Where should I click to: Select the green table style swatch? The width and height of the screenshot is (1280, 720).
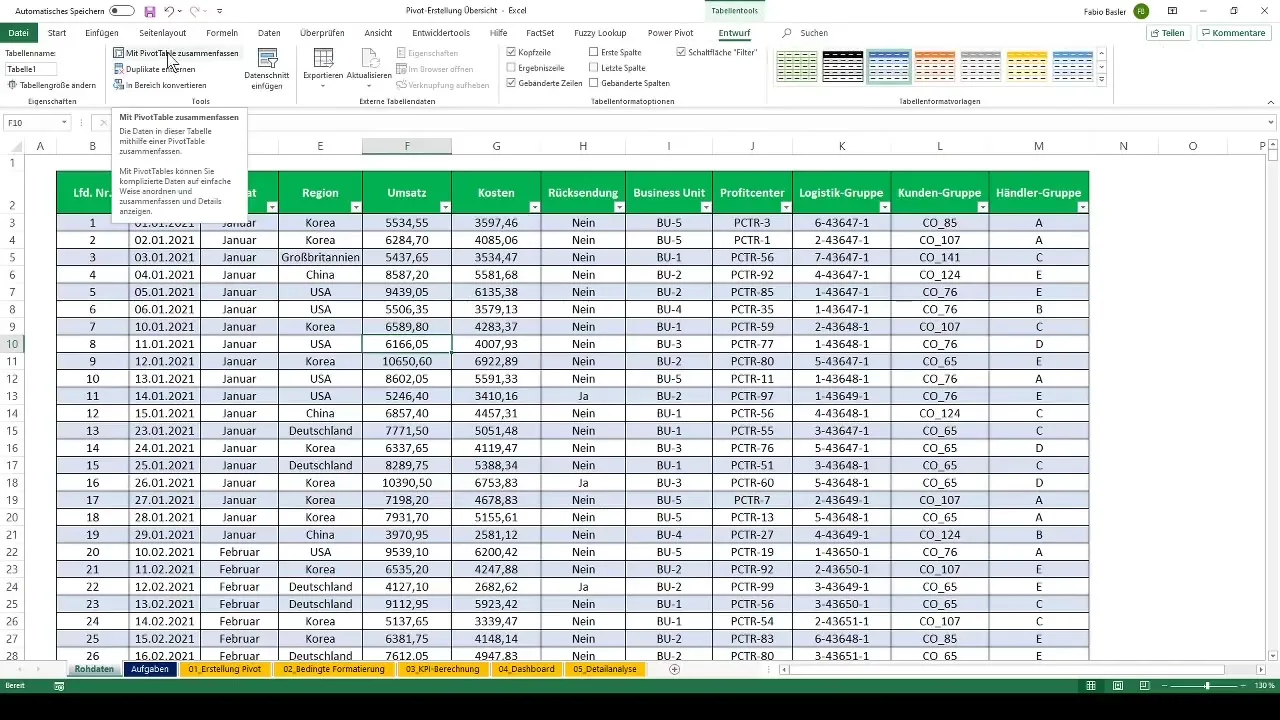[x=797, y=67]
